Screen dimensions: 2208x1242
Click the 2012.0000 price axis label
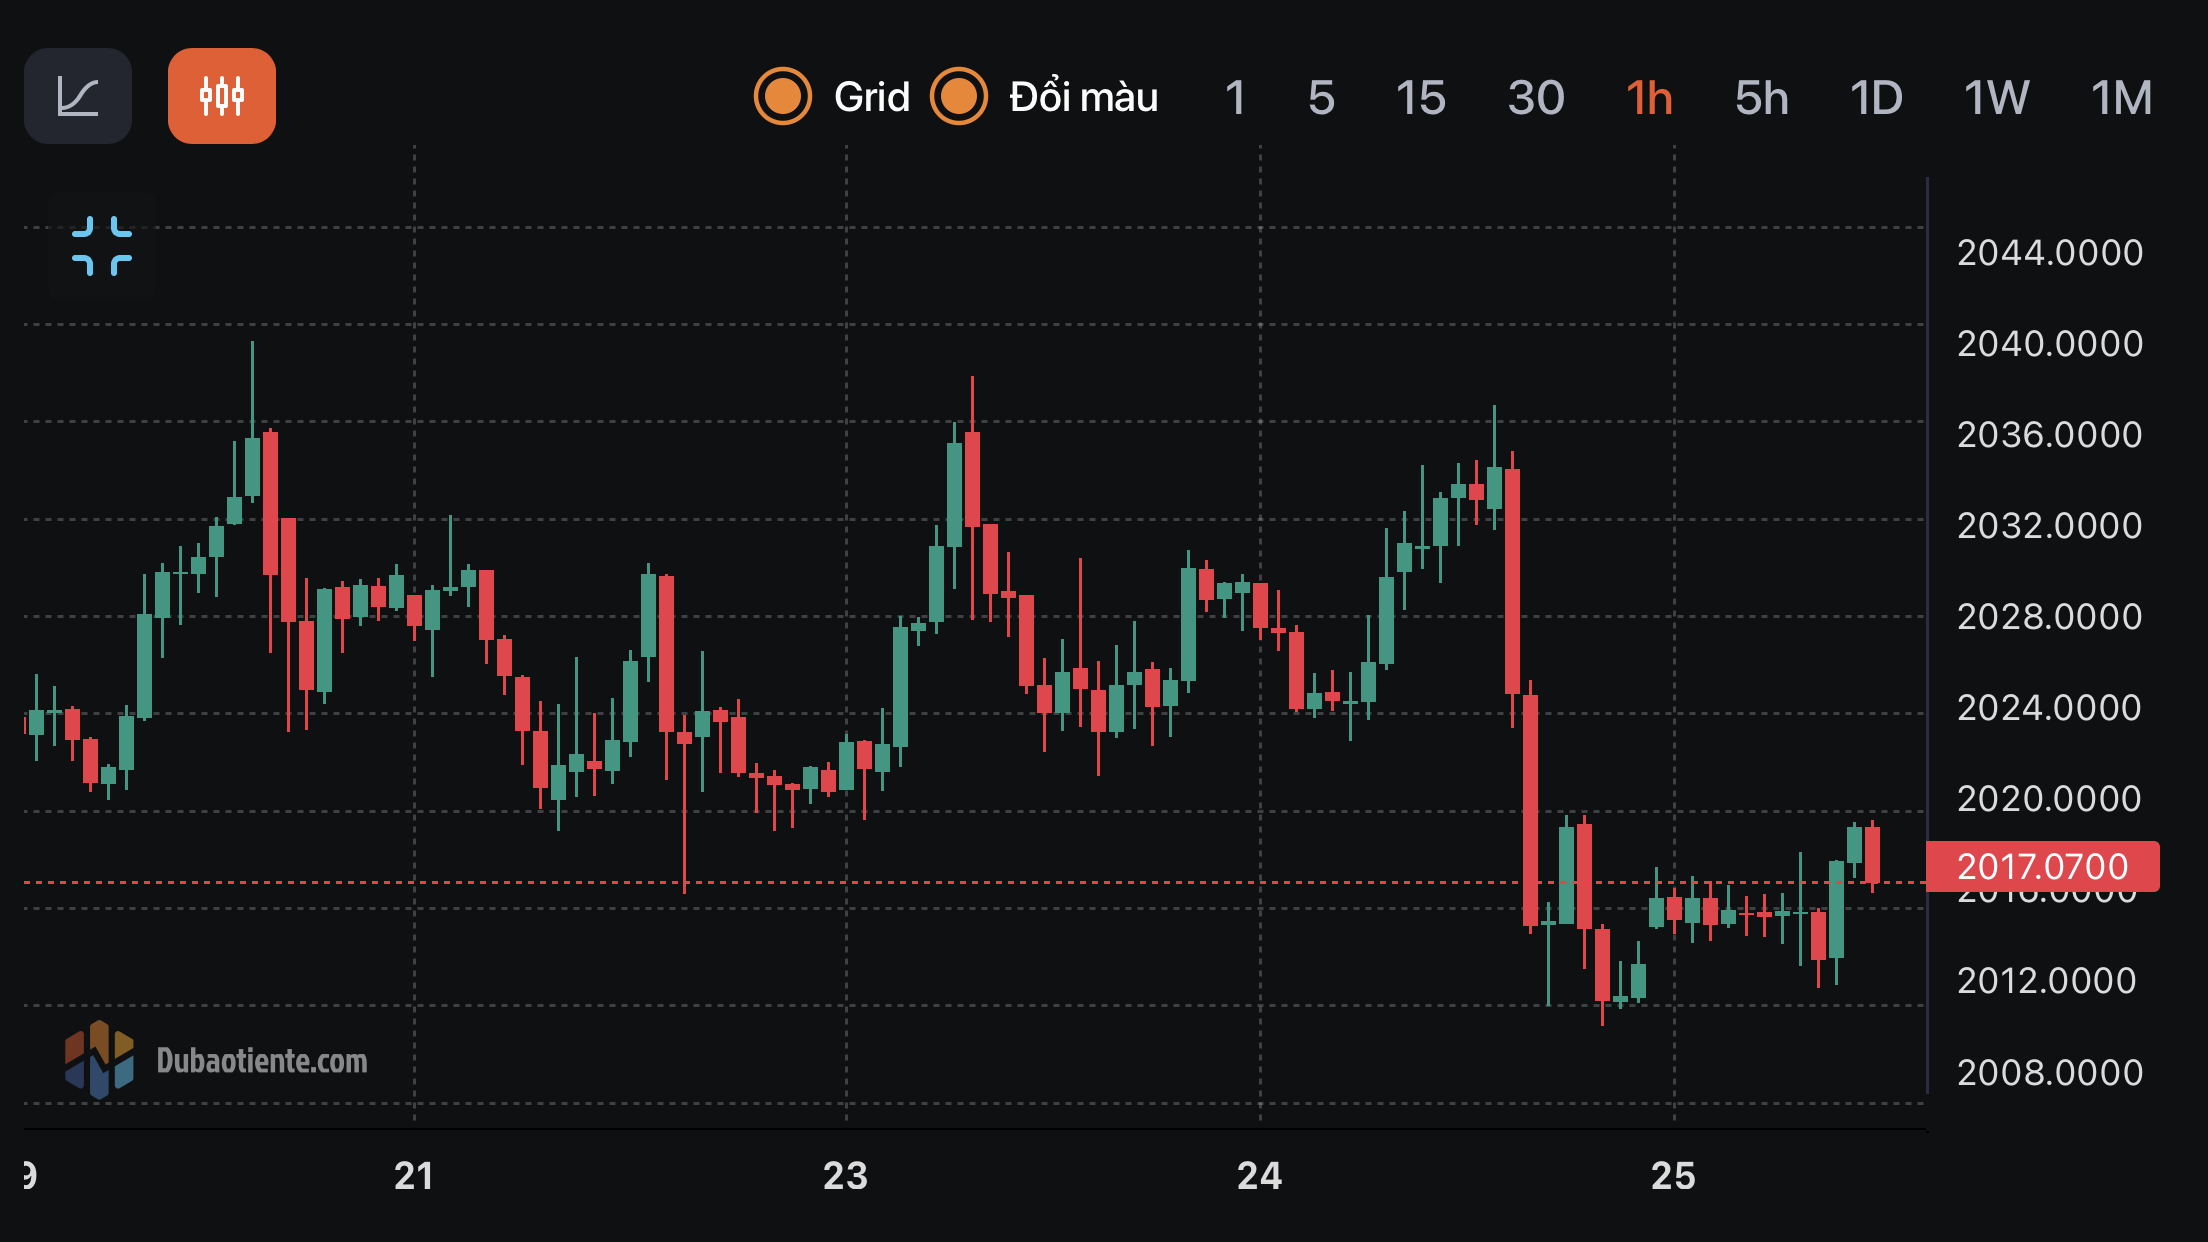click(x=2047, y=981)
